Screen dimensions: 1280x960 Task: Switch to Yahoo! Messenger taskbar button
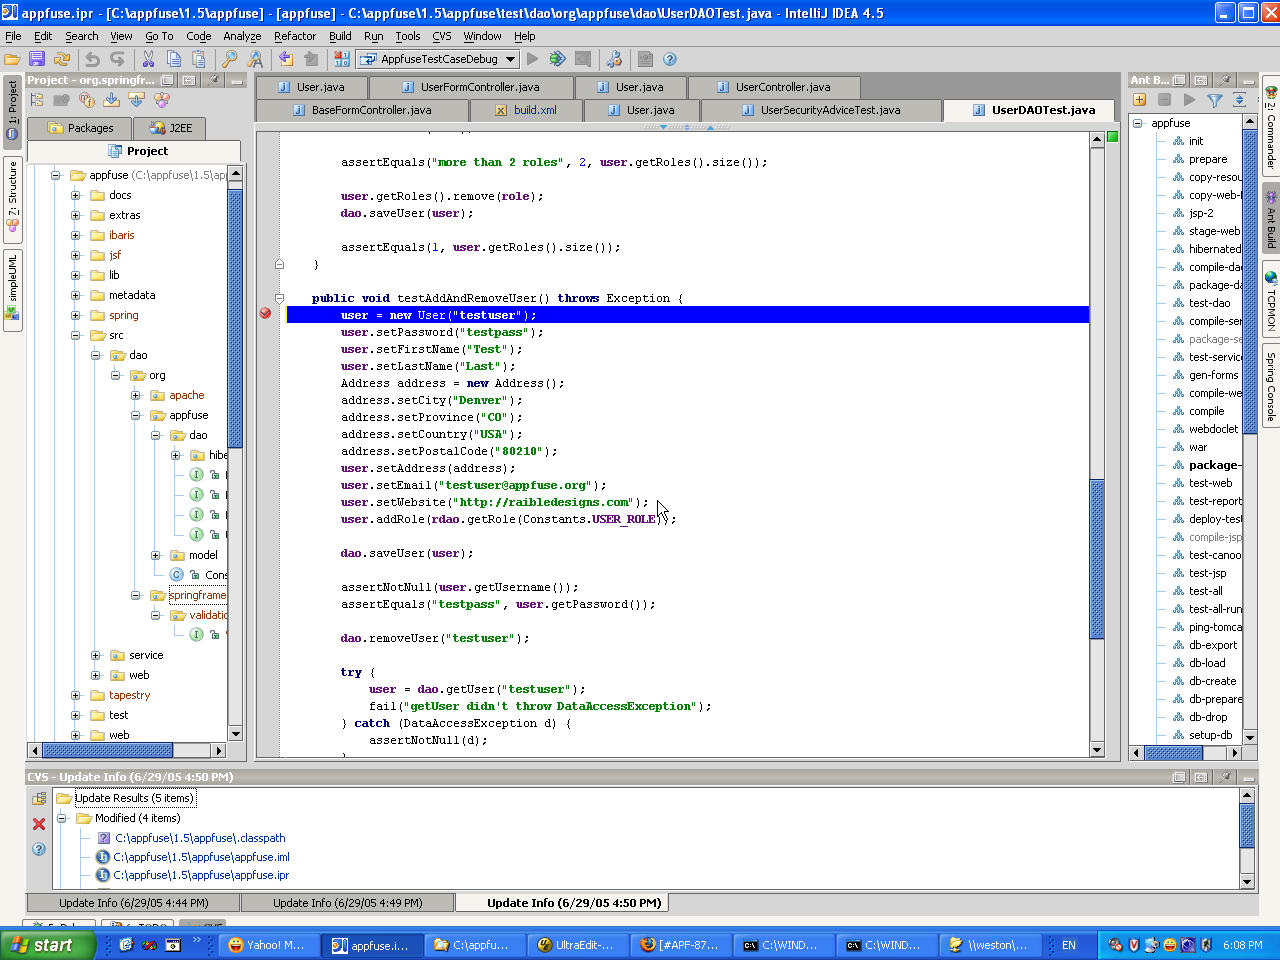pos(267,945)
